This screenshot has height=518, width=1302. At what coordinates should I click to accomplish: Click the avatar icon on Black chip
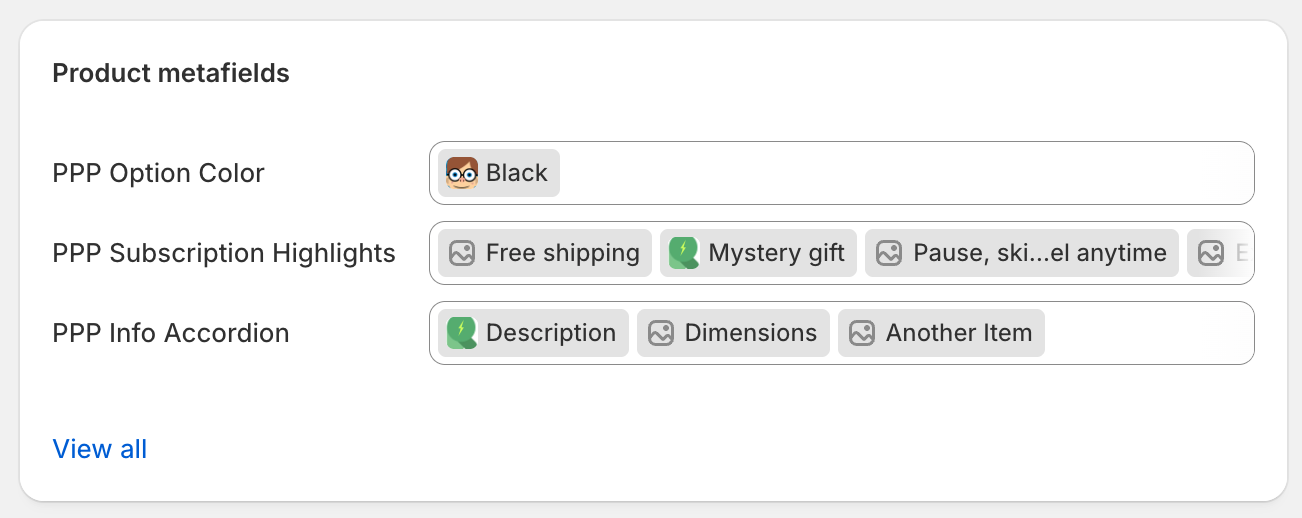[461, 173]
